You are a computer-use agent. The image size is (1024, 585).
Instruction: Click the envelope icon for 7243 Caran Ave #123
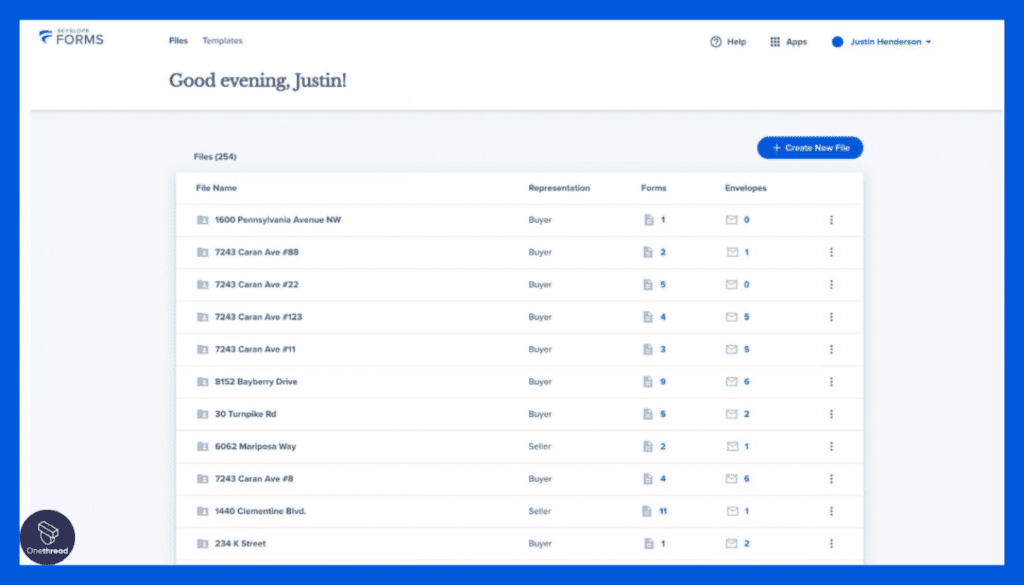(x=731, y=317)
